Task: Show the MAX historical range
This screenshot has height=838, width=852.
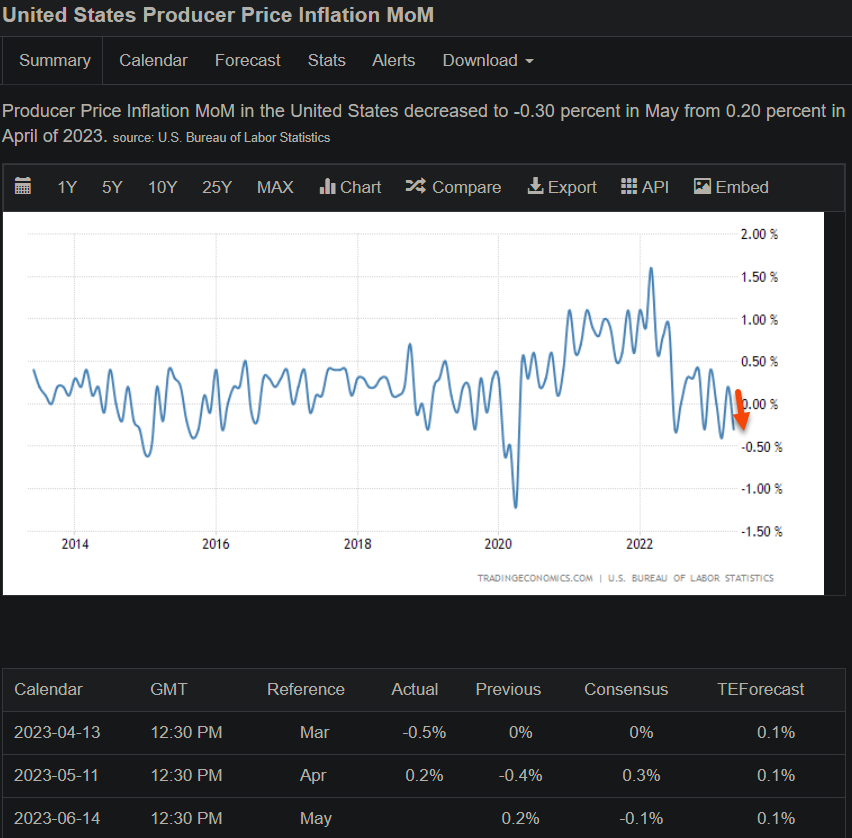Action: [275, 187]
